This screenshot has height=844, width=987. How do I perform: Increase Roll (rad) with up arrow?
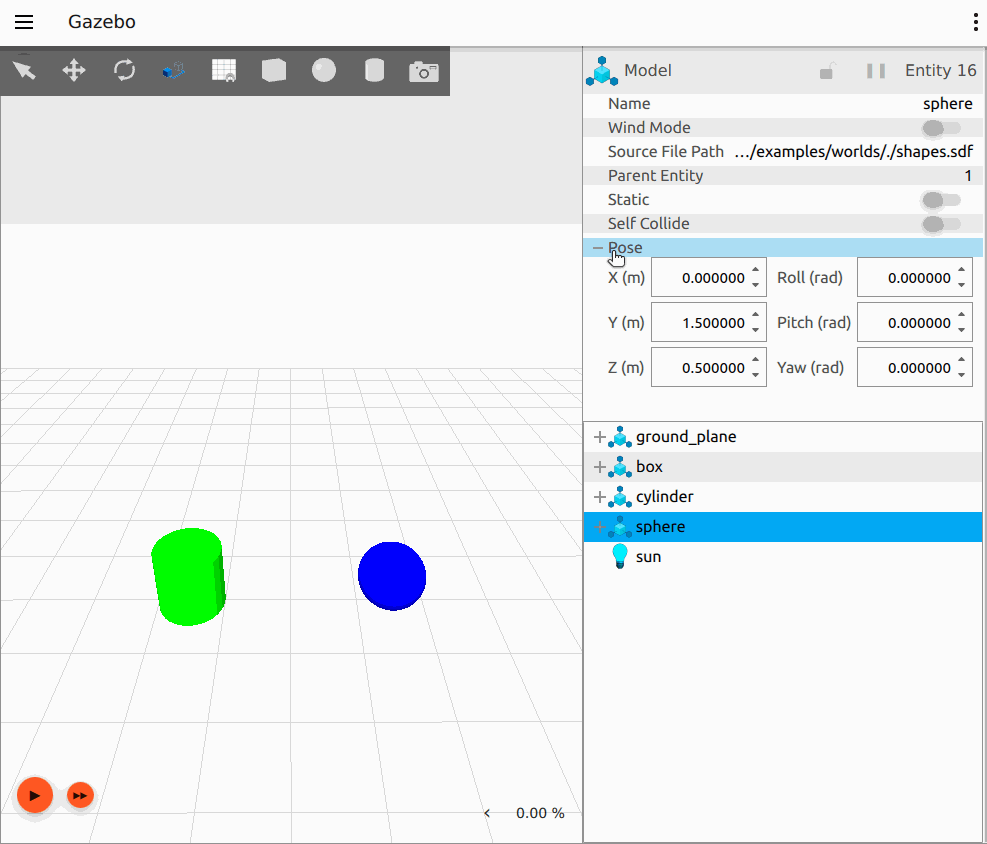click(x=961, y=270)
